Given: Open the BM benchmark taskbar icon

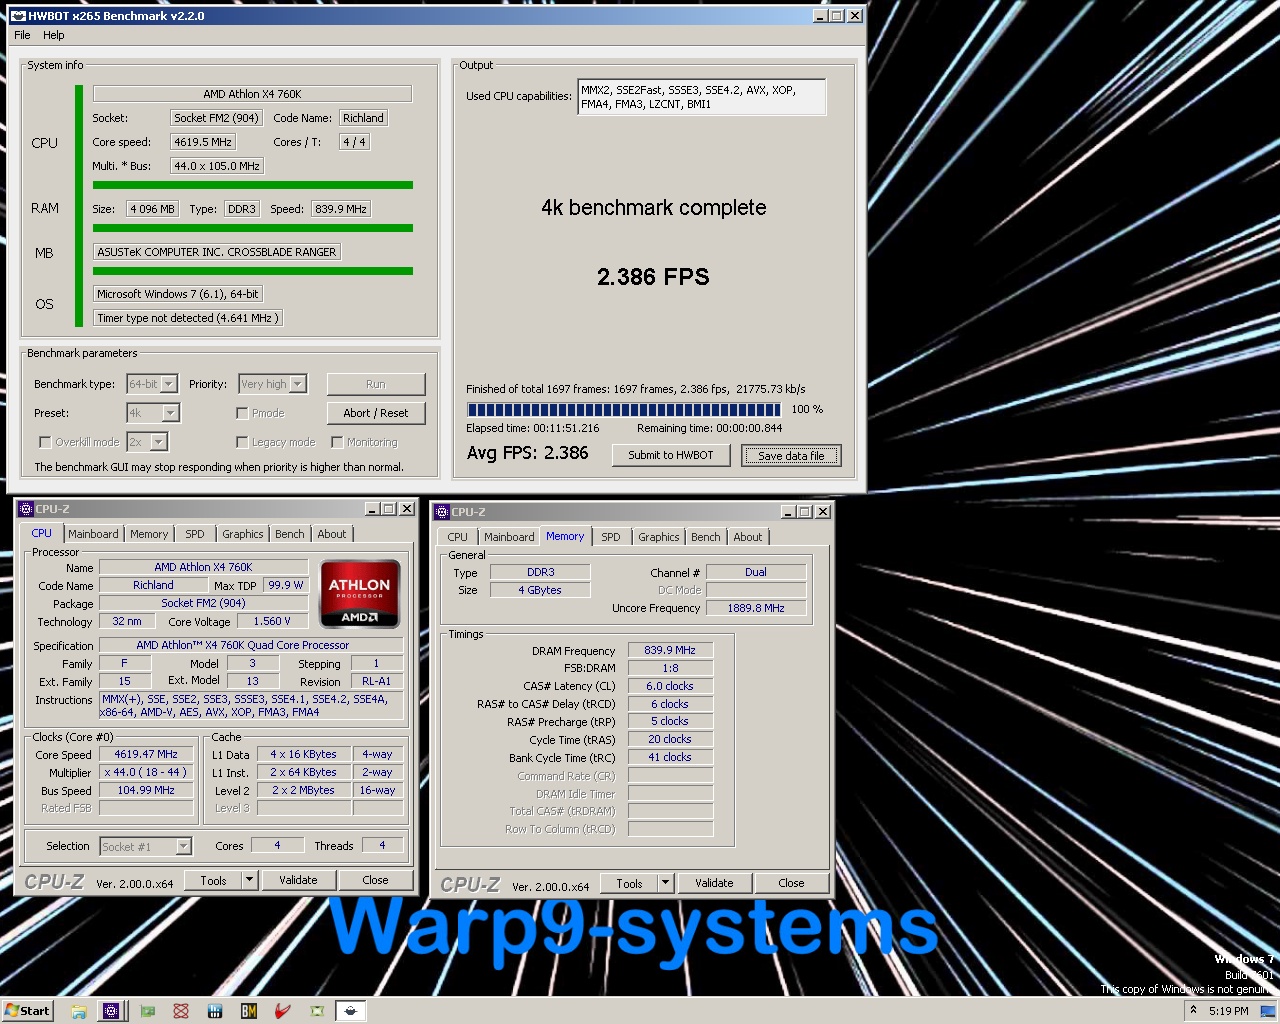Looking at the screenshot, I should coord(249,1011).
